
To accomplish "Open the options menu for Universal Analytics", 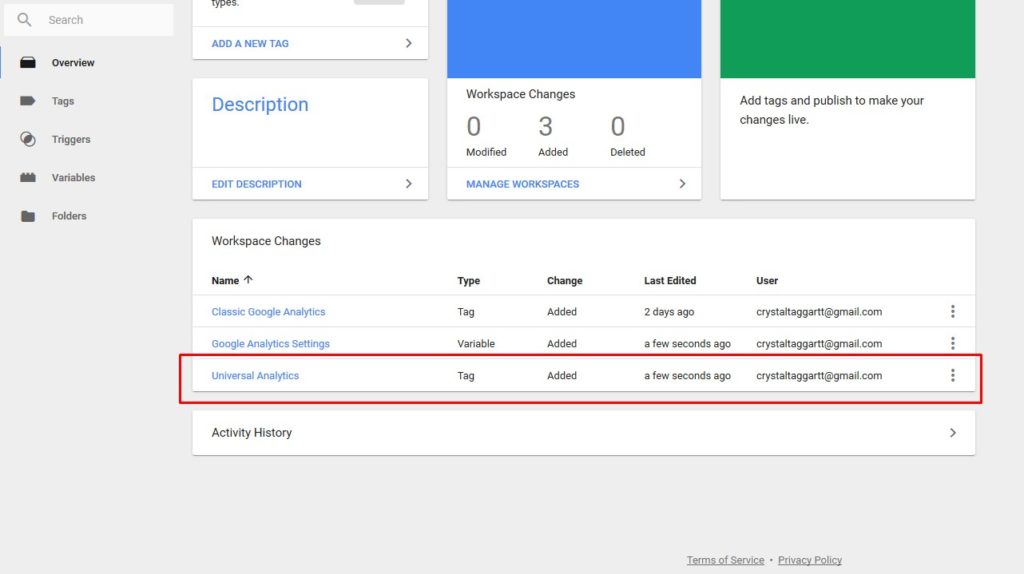I will (953, 375).
